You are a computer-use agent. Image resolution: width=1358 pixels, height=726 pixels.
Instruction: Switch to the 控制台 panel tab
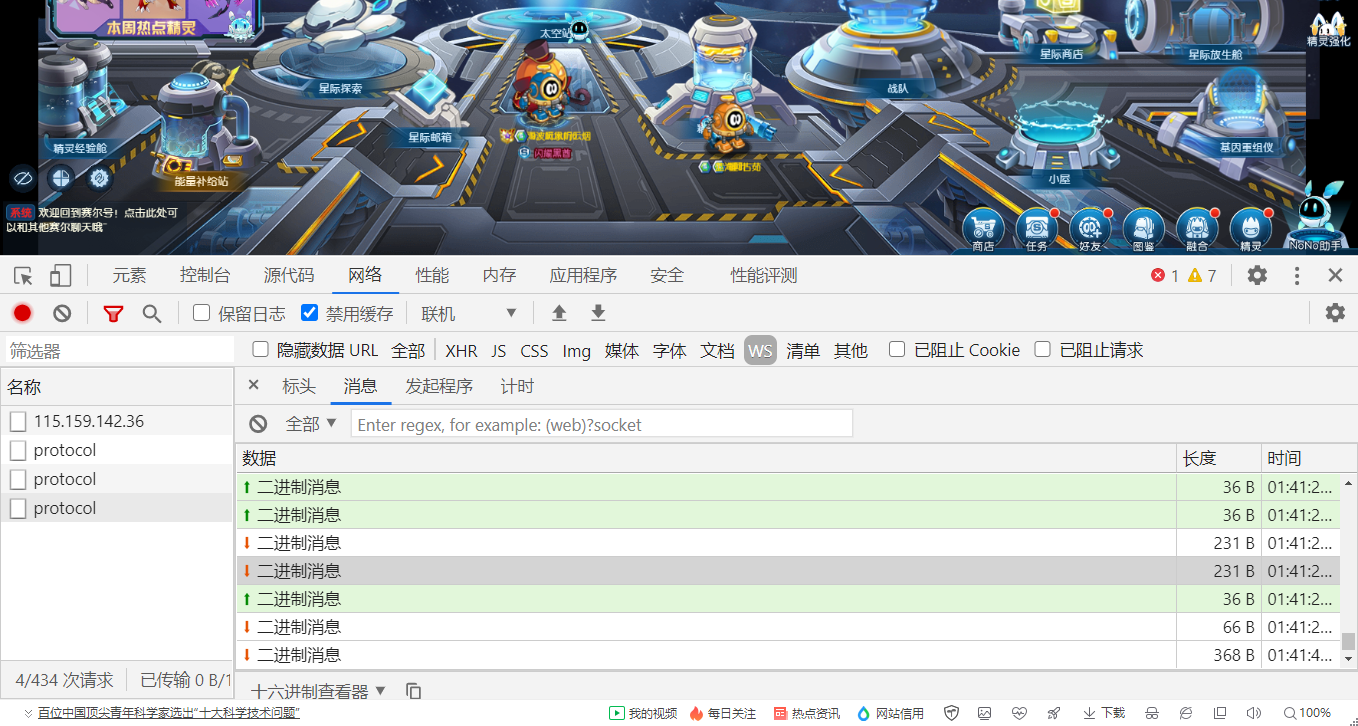click(205, 275)
